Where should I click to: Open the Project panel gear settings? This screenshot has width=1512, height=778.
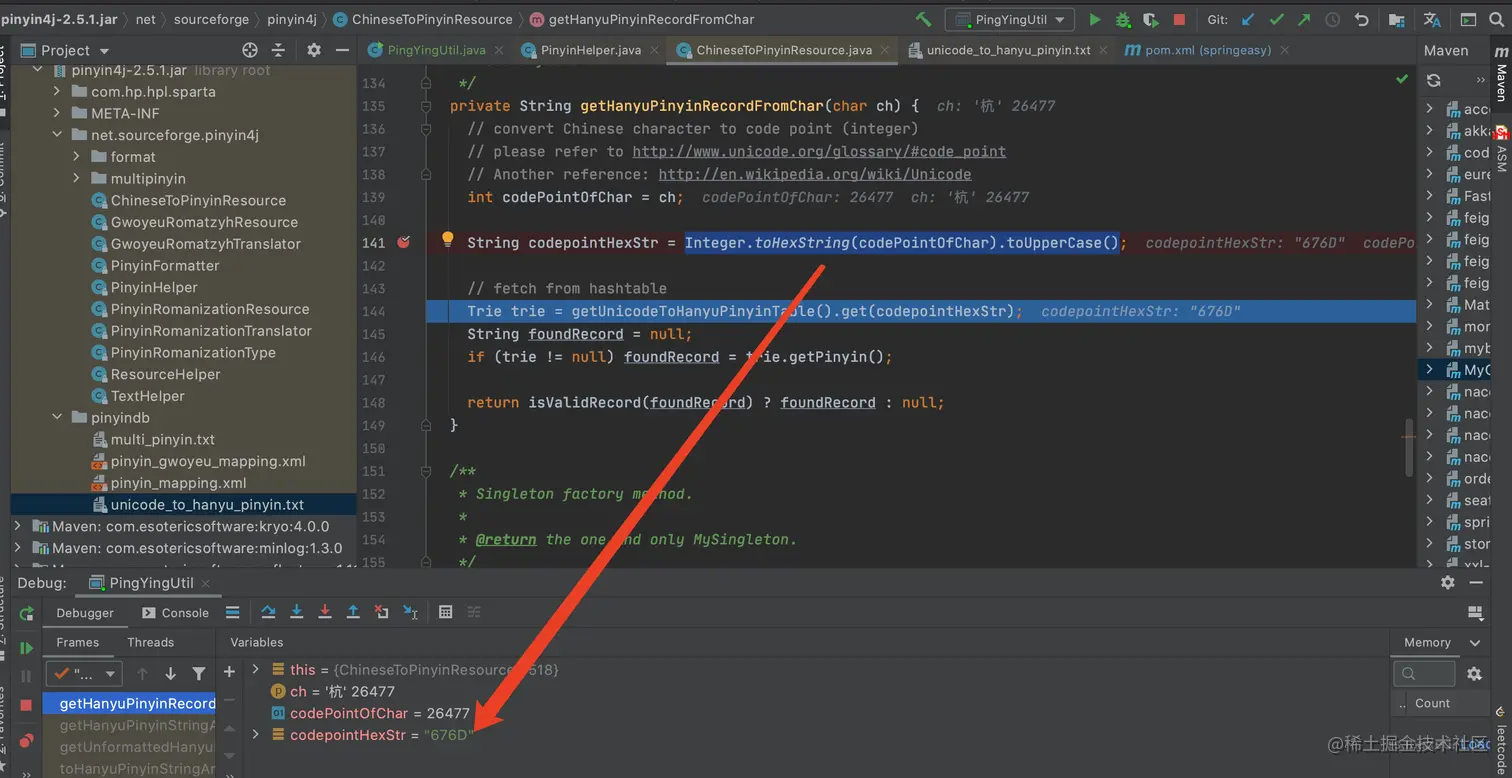coord(314,50)
